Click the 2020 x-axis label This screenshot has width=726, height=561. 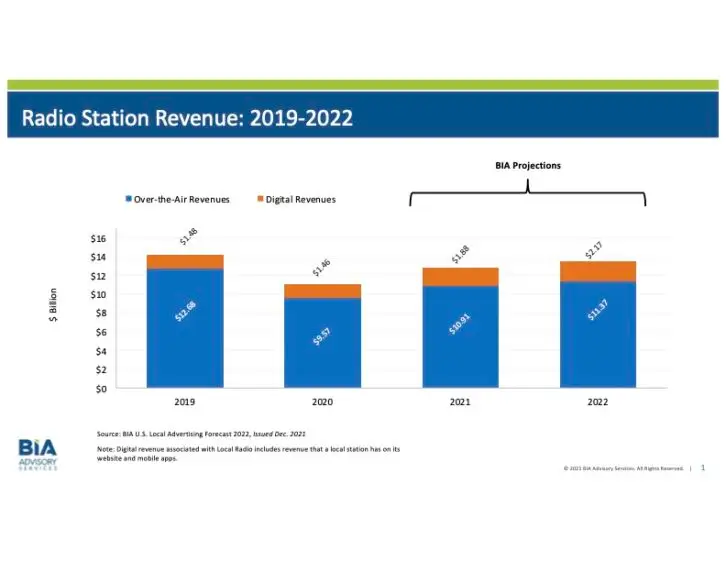point(322,402)
